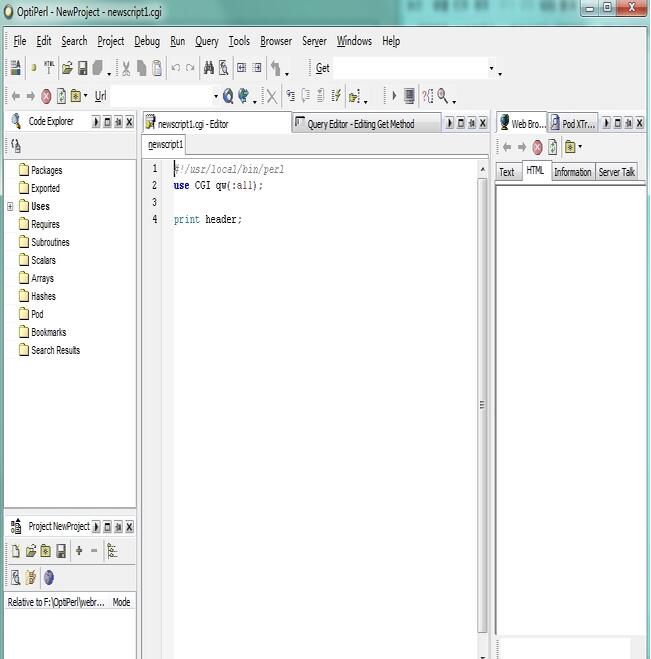Click the Cut scissors icon
Screen dimensions: 651x659
pyautogui.click(x=126, y=68)
